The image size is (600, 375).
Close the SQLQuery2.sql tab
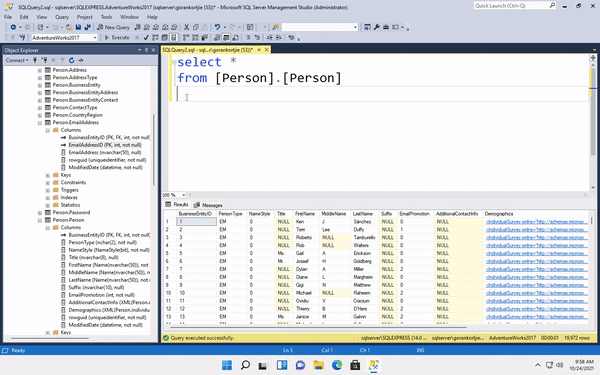click(267, 50)
